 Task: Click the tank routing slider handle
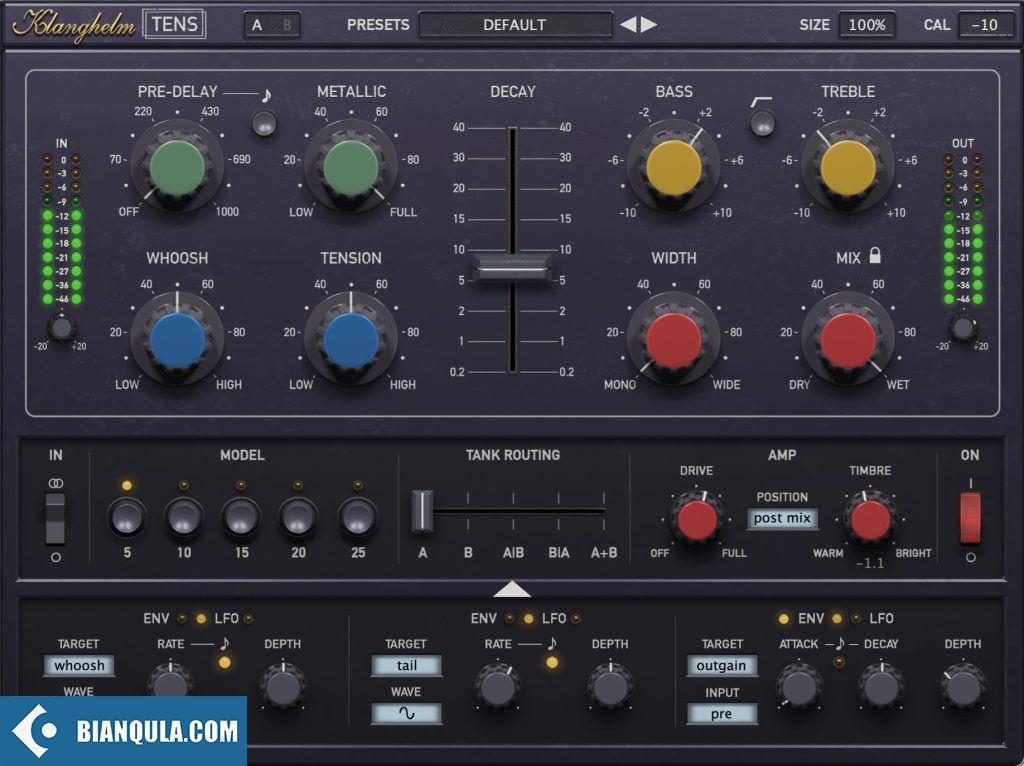click(422, 511)
